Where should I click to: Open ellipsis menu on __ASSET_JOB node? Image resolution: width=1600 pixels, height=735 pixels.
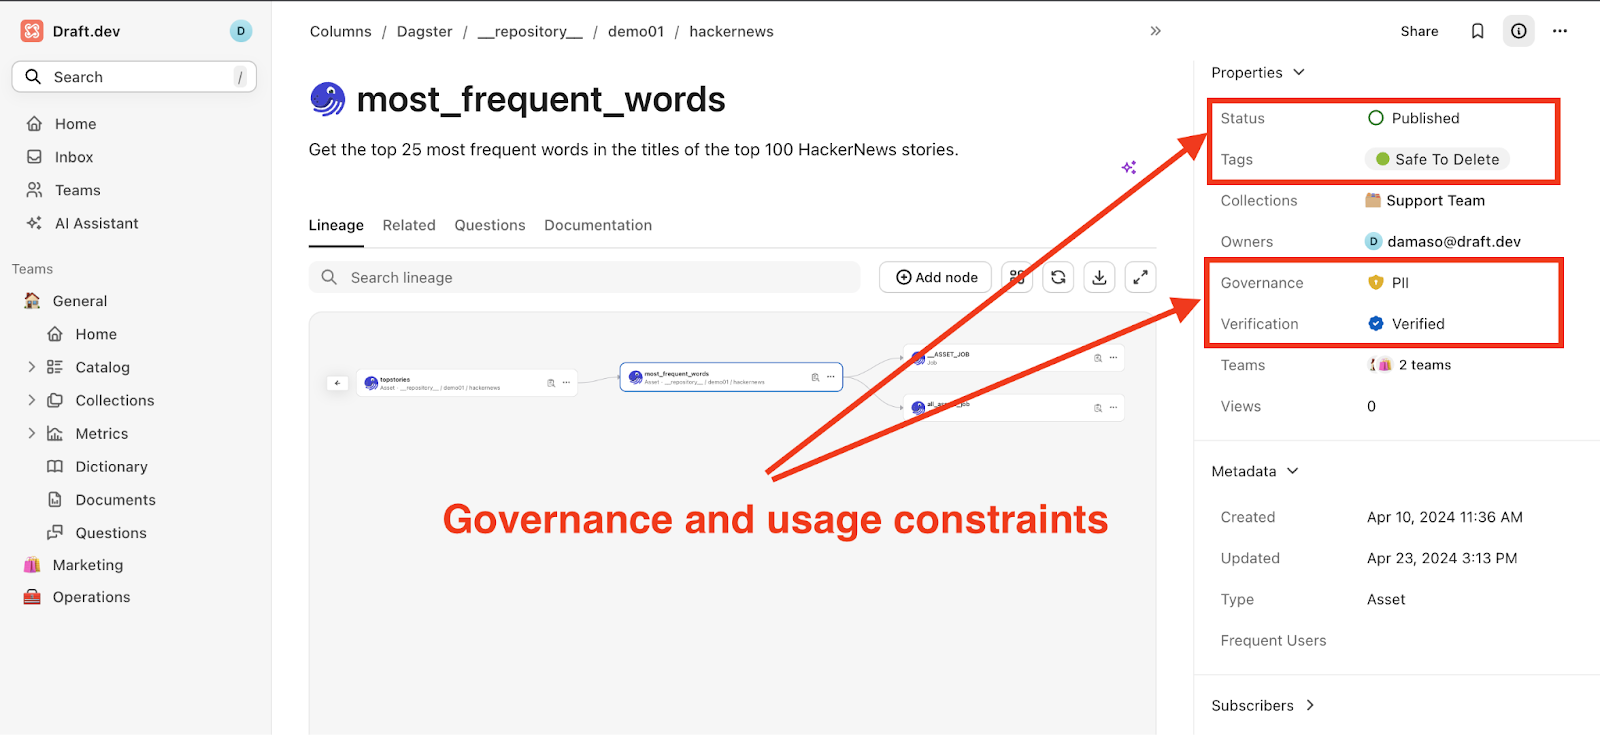pos(1113,358)
